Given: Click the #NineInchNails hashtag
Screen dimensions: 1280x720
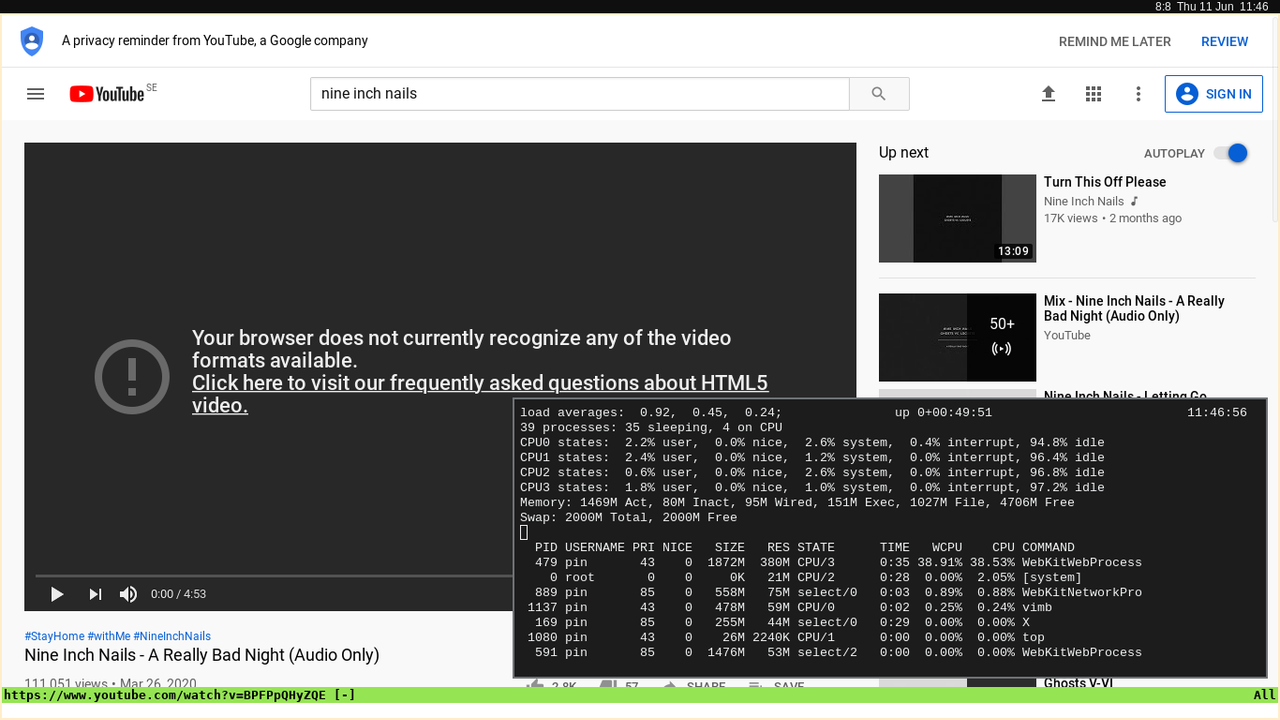Looking at the screenshot, I should pos(172,636).
